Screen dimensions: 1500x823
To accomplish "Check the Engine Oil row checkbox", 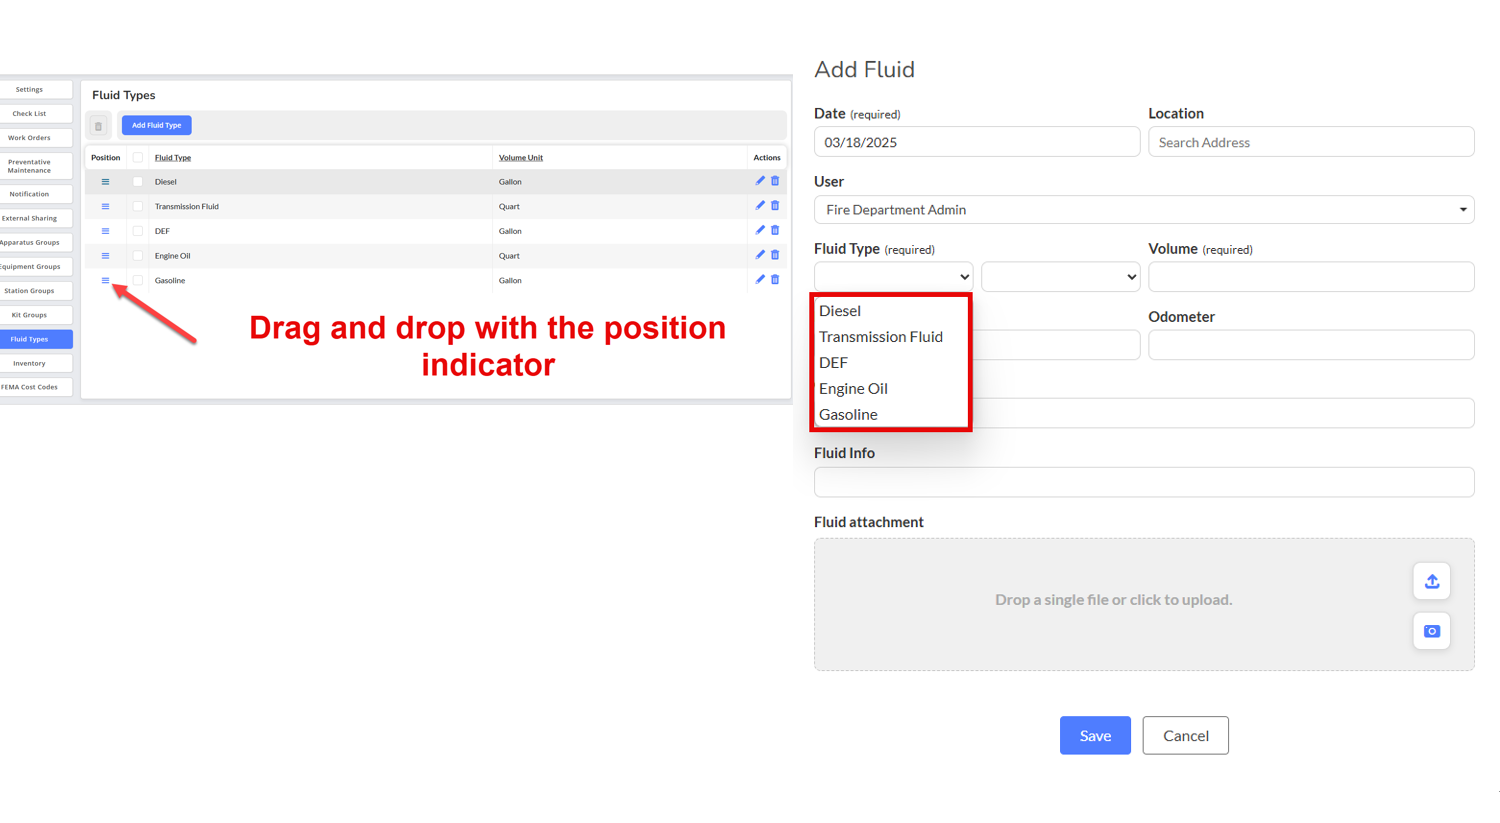I will 138,256.
